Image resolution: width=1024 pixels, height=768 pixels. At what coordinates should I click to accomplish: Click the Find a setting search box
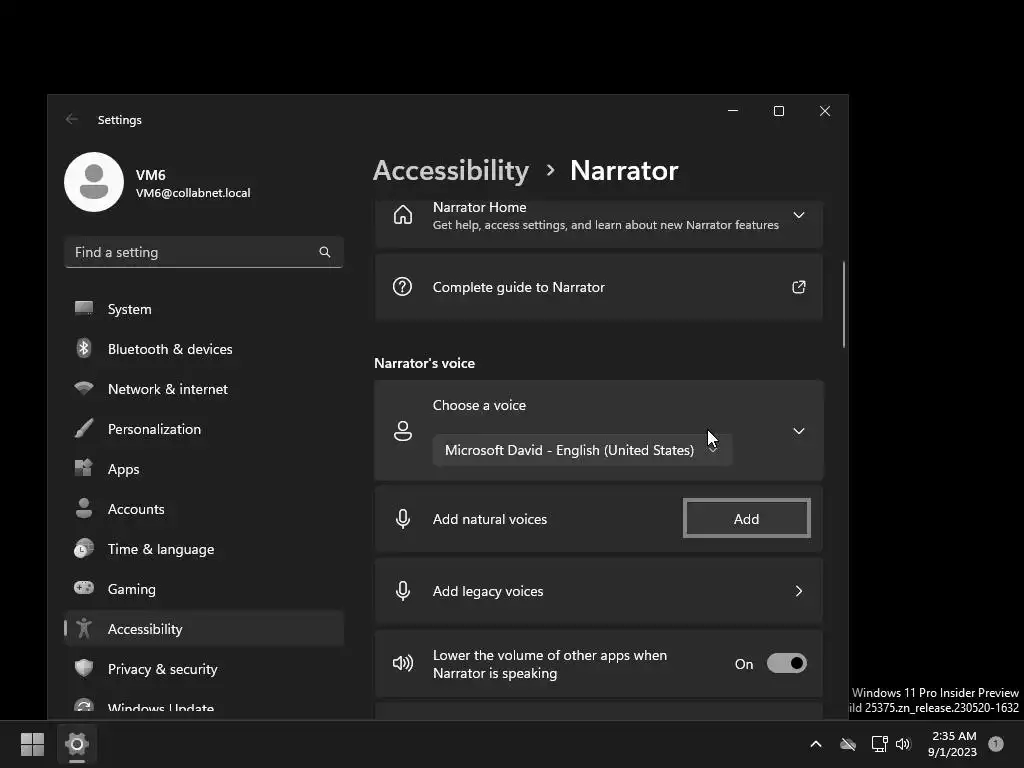(x=204, y=252)
